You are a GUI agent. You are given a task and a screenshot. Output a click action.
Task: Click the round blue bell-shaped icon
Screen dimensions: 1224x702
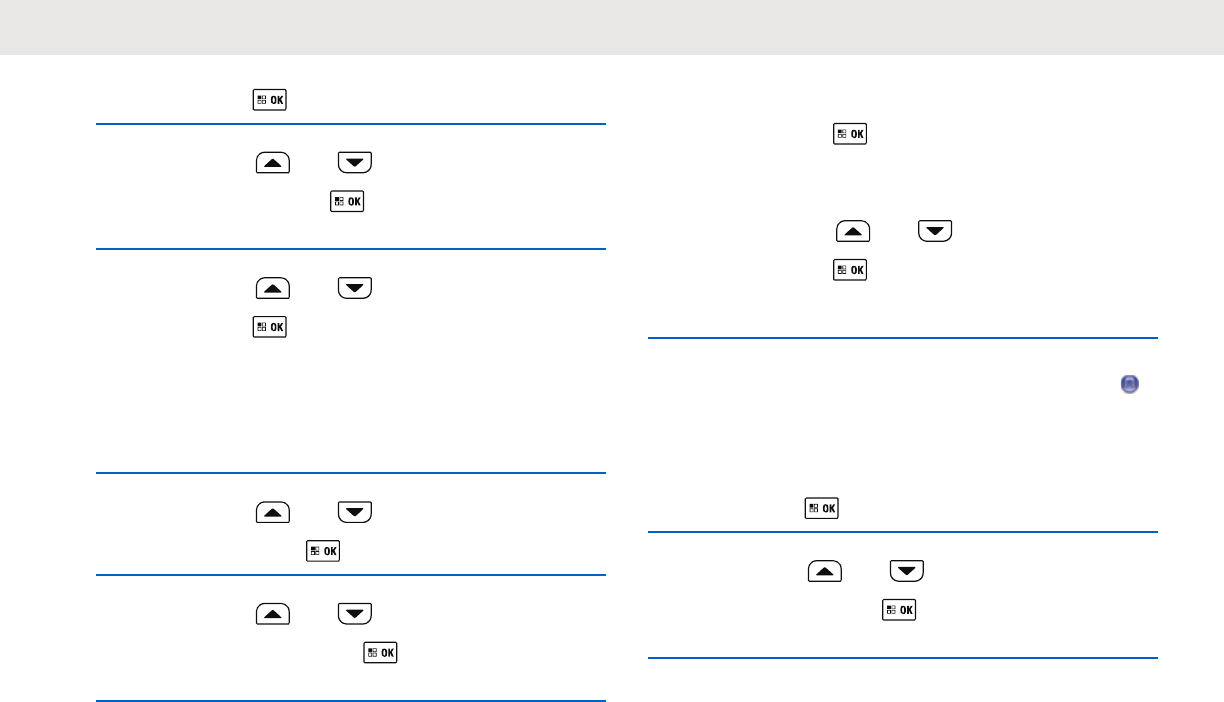coord(1130,384)
